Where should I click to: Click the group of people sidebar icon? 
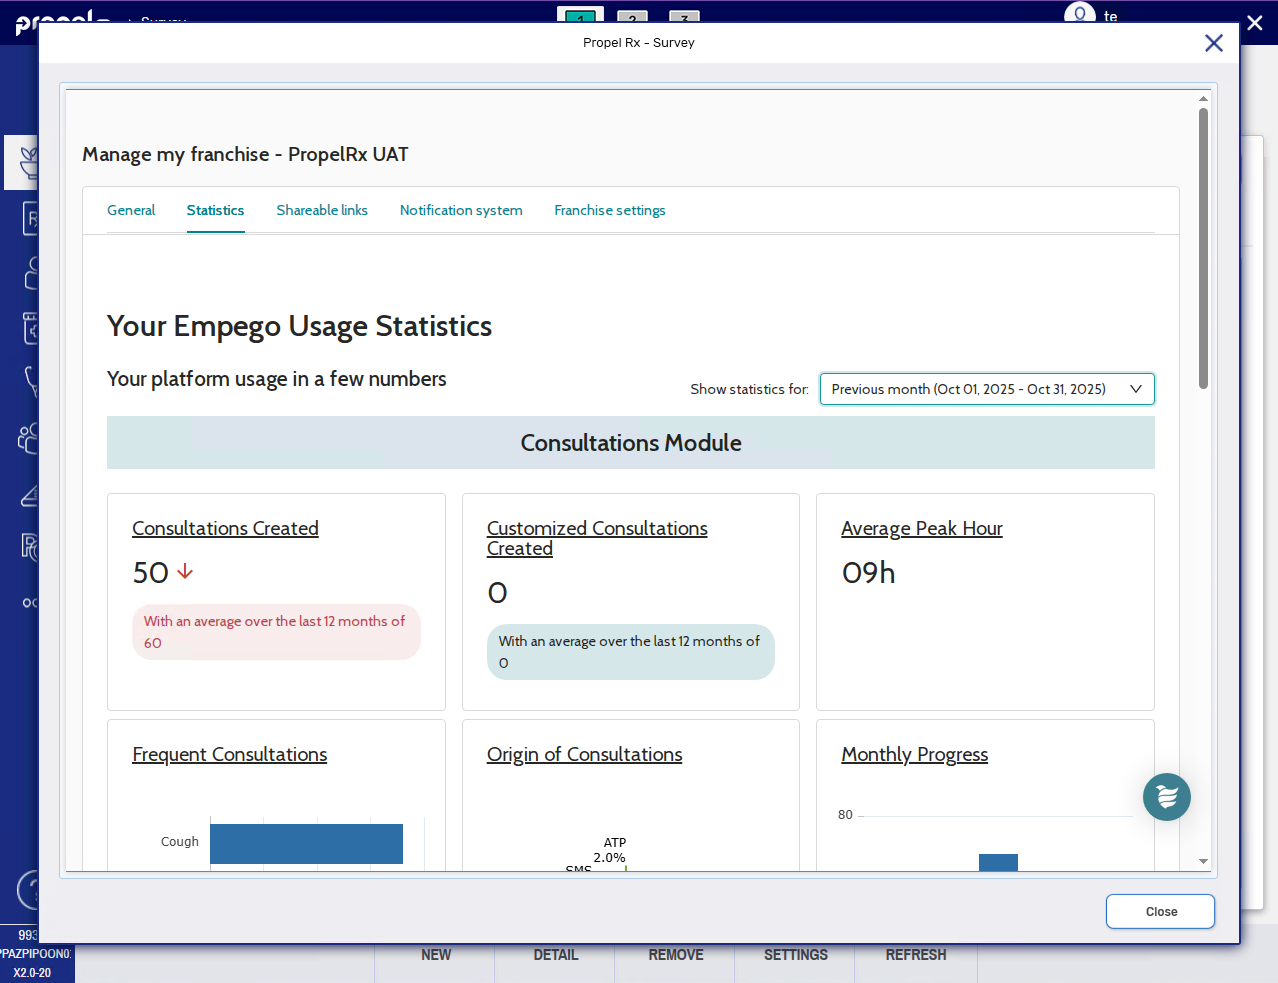point(28,437)
